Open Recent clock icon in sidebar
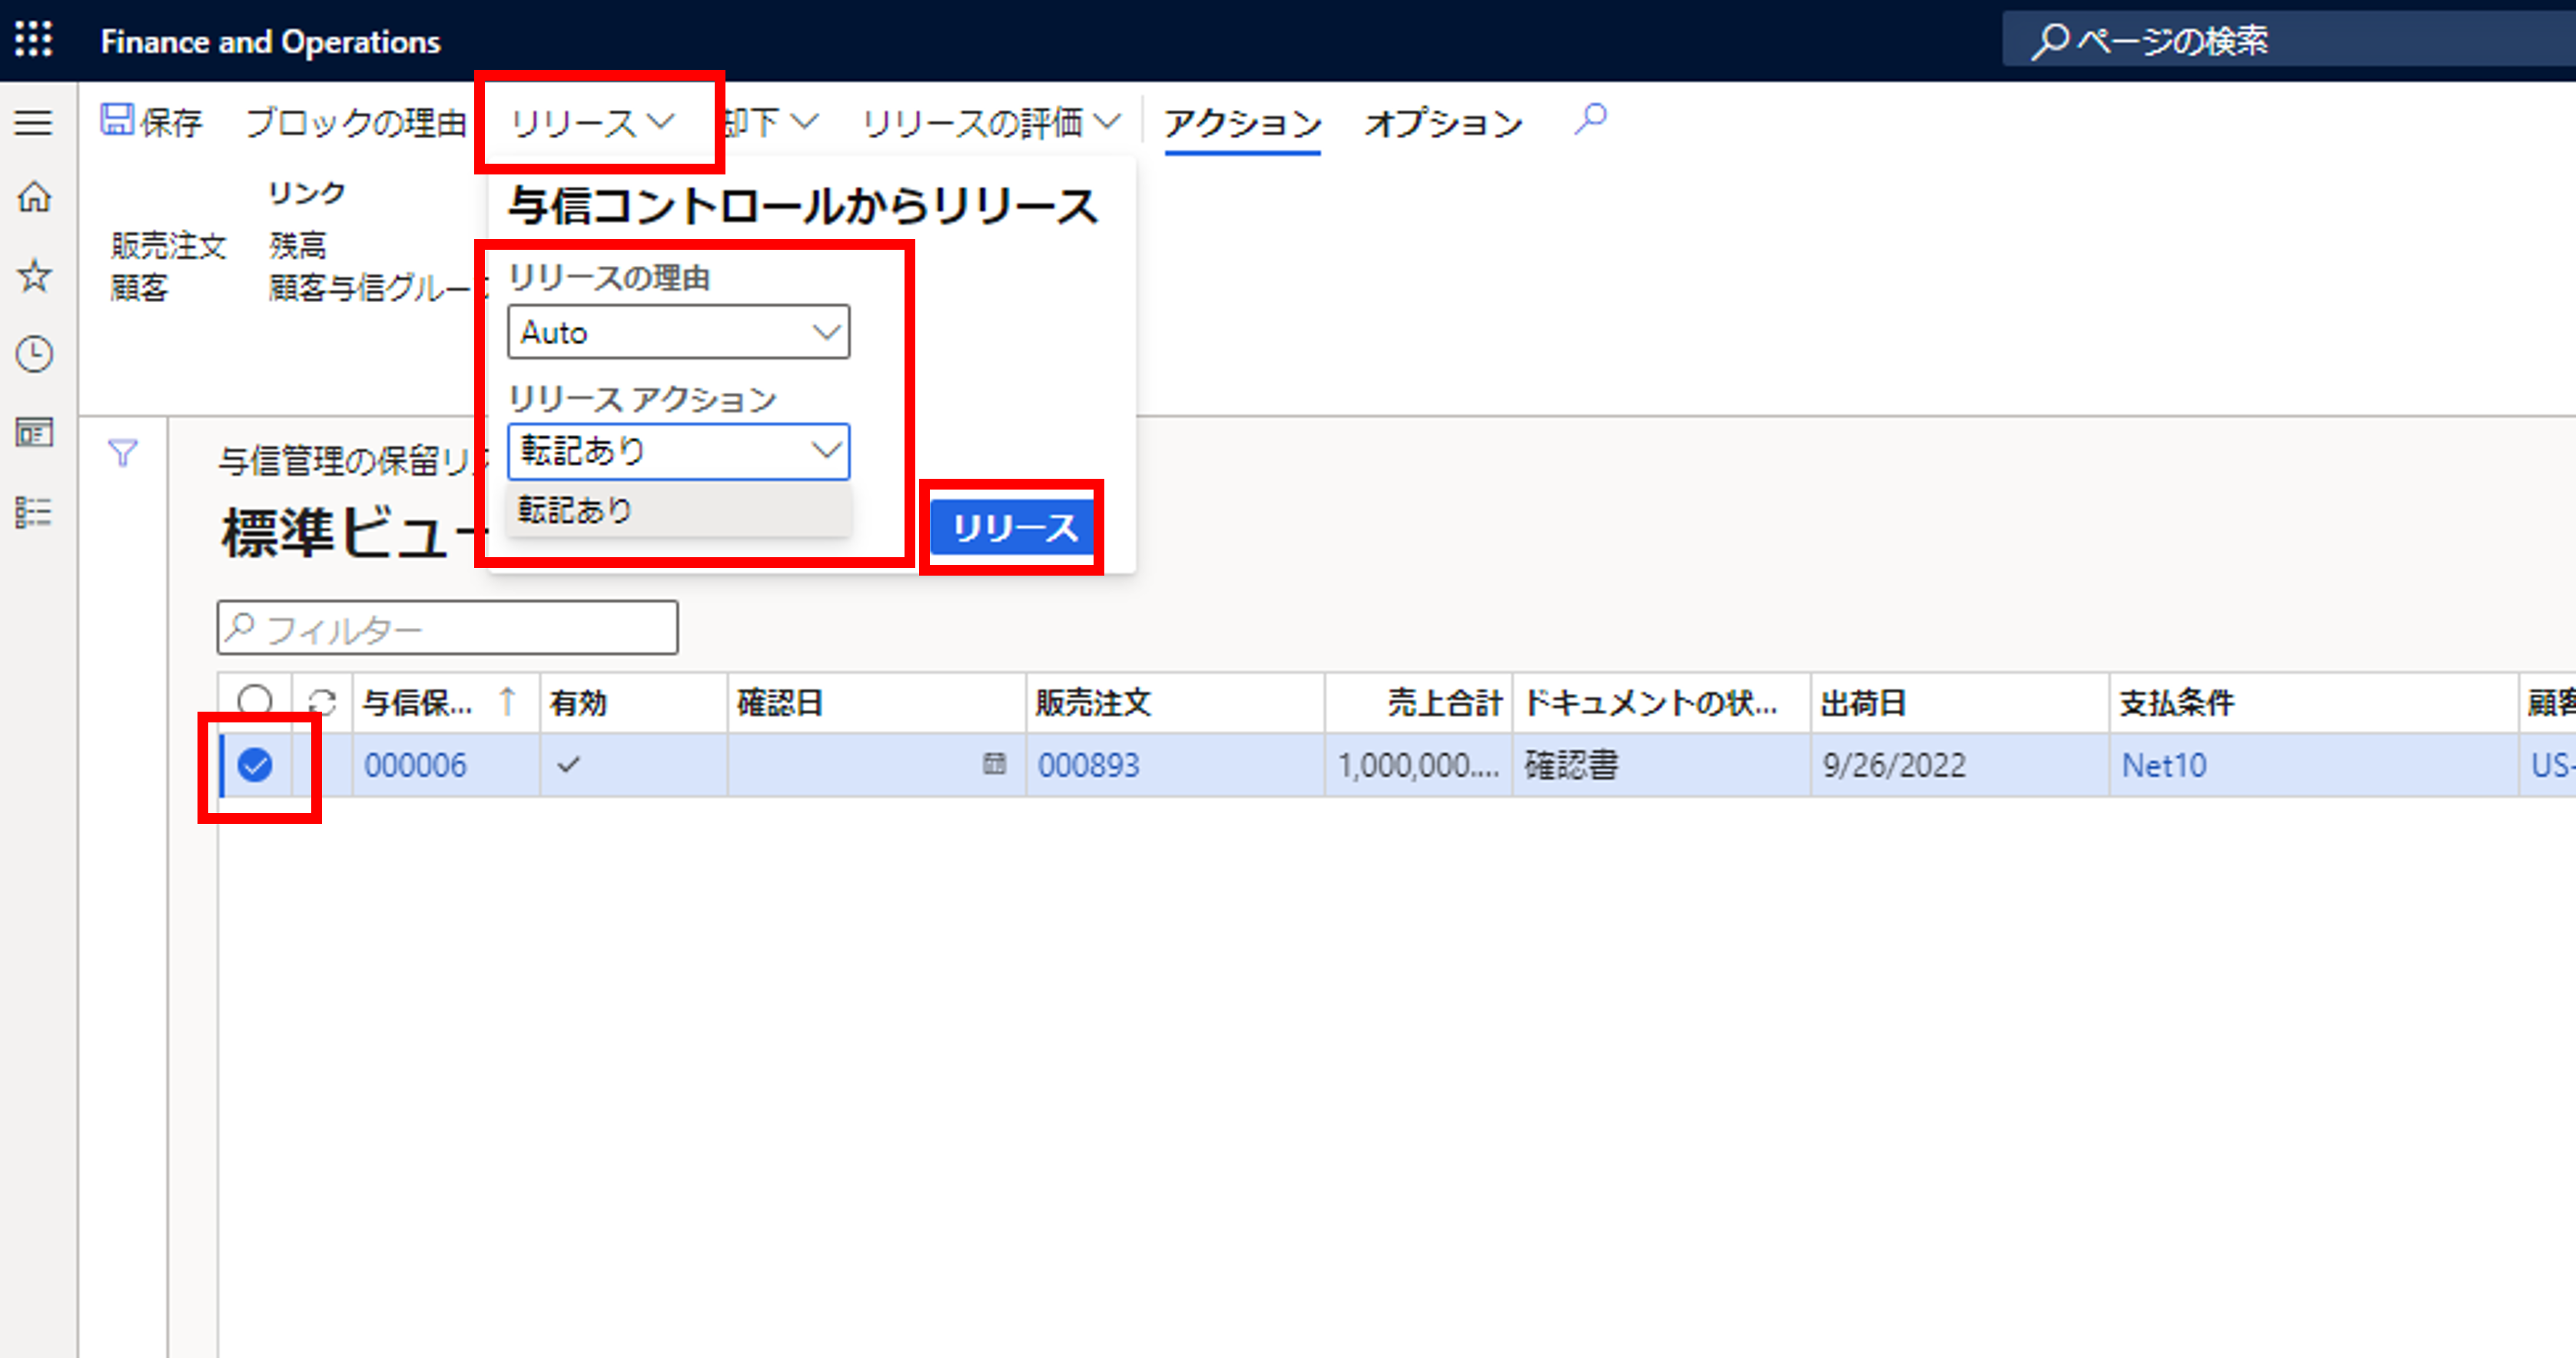The height and width of the screenshot is (1358, 2576). pyautogui.click(x=34, y=354)
